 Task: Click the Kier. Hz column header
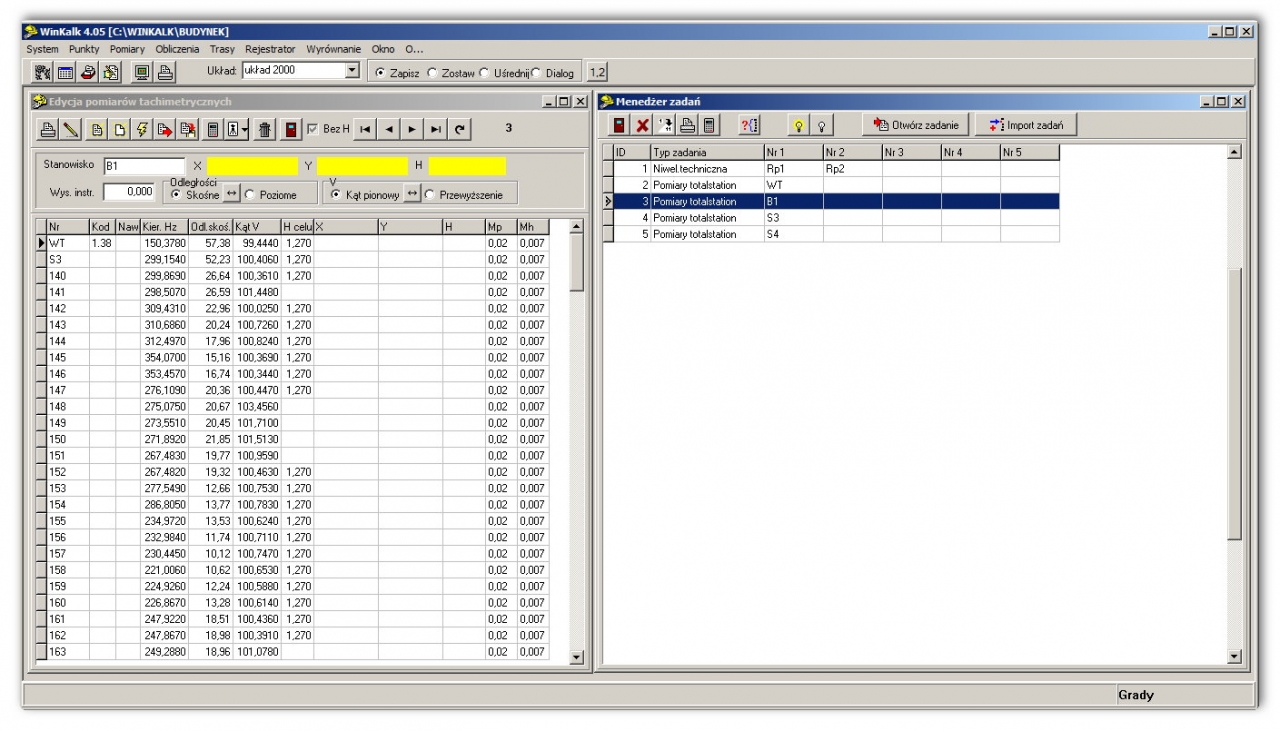click(165, 227)
